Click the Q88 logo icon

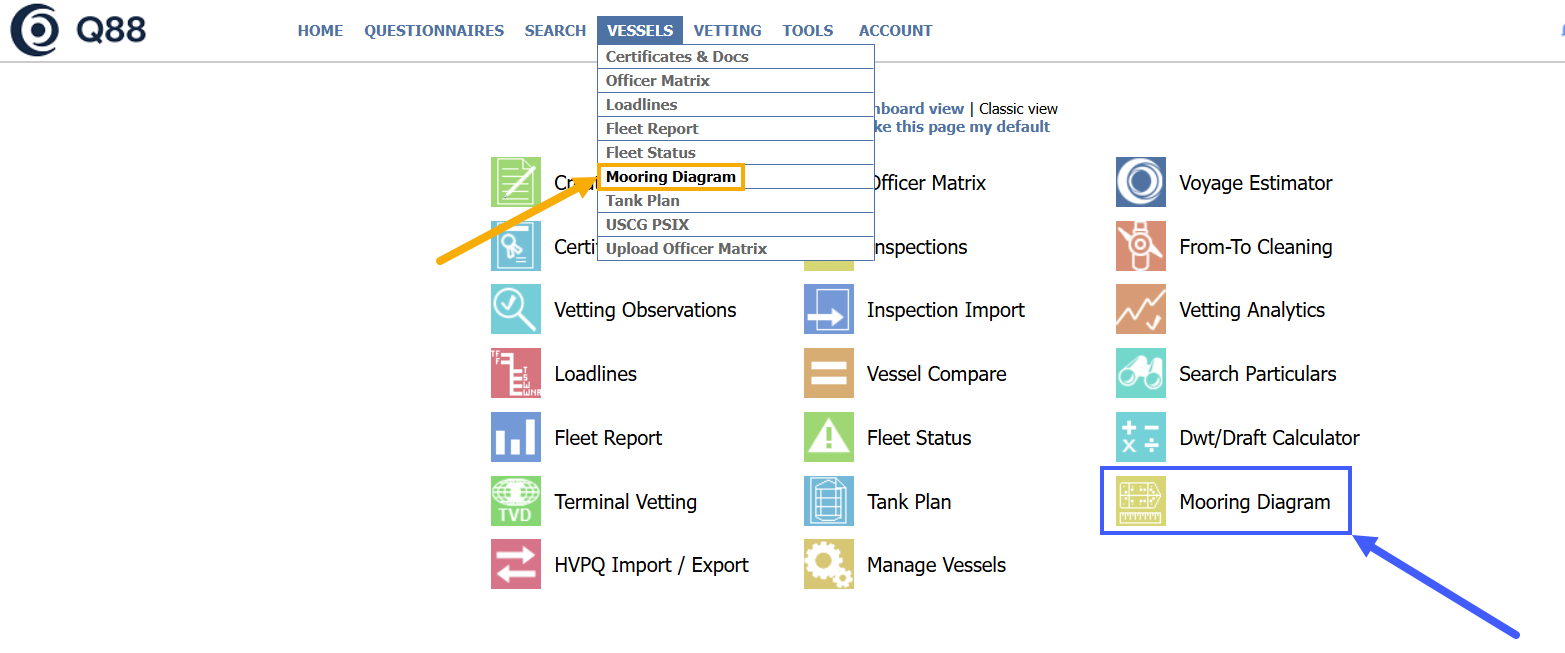point(34,29)
